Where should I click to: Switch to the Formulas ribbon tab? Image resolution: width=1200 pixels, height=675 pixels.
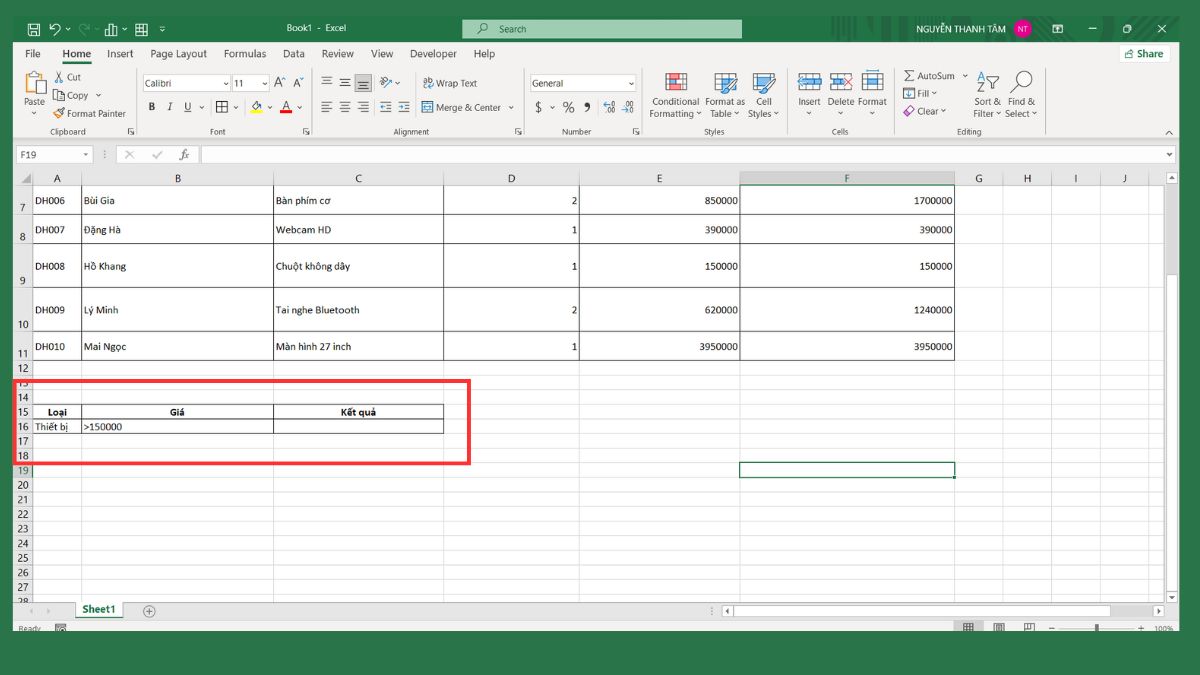(x=245, y=54)
